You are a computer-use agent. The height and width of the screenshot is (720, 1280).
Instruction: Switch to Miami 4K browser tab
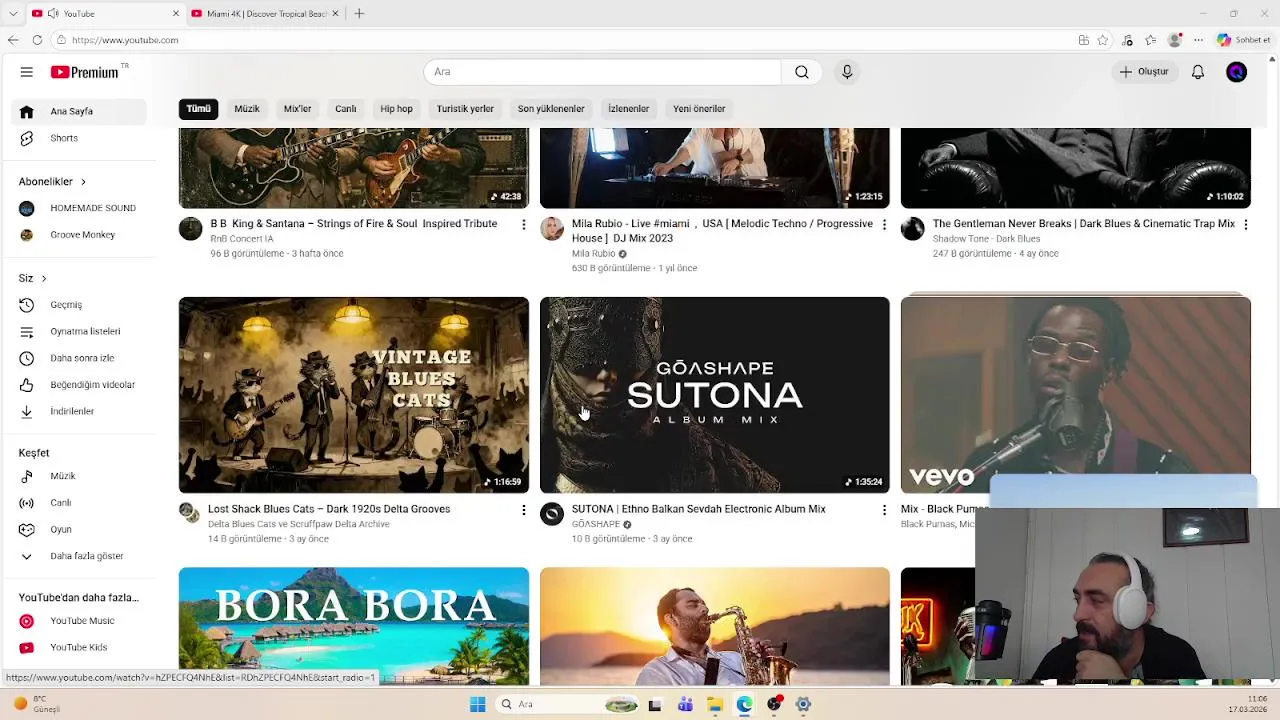[x=266, y=14]
